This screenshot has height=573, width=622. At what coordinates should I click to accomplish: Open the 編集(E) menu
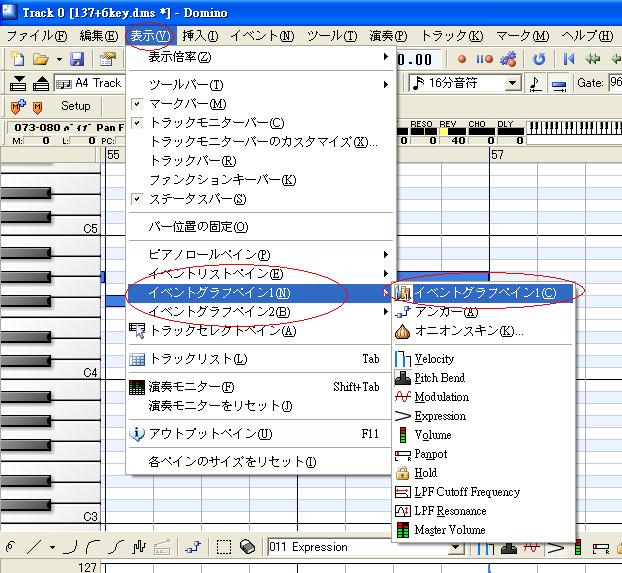99,36
